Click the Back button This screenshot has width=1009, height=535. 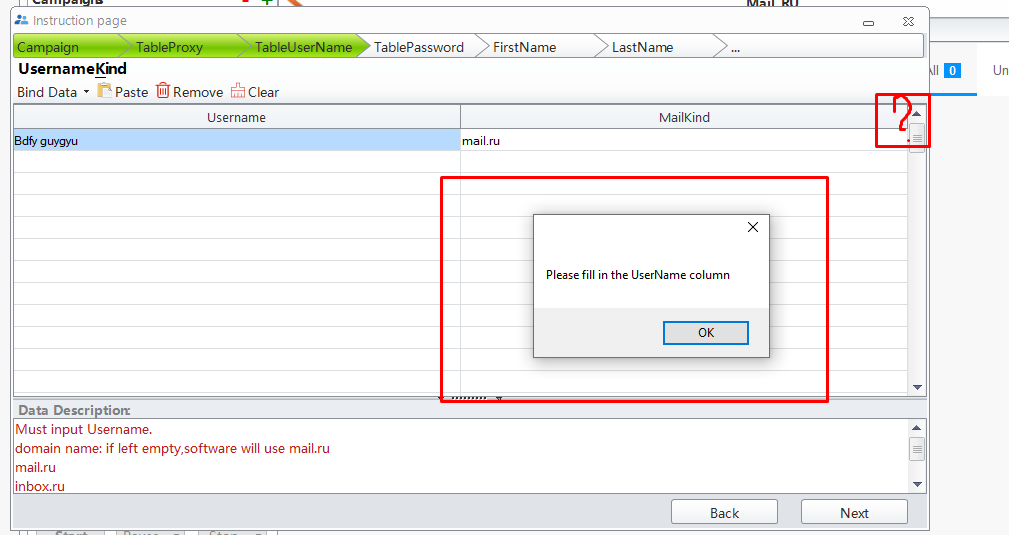tap(724, 513)
